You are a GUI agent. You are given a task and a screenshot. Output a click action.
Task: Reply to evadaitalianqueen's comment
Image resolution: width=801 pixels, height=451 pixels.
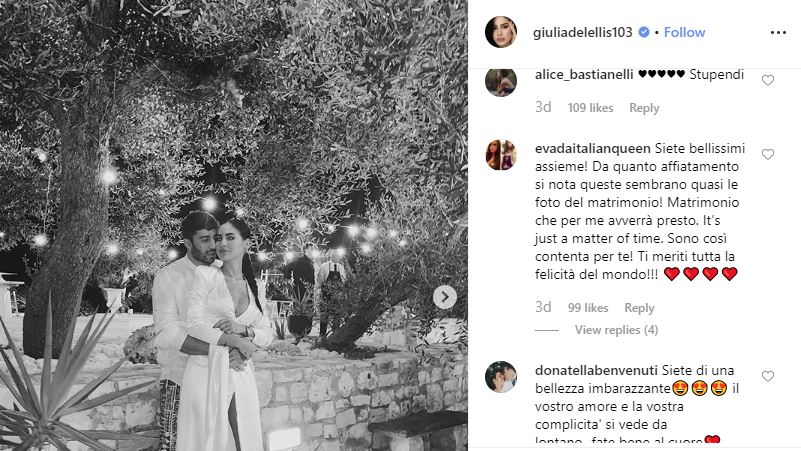(x=639, y=308)
